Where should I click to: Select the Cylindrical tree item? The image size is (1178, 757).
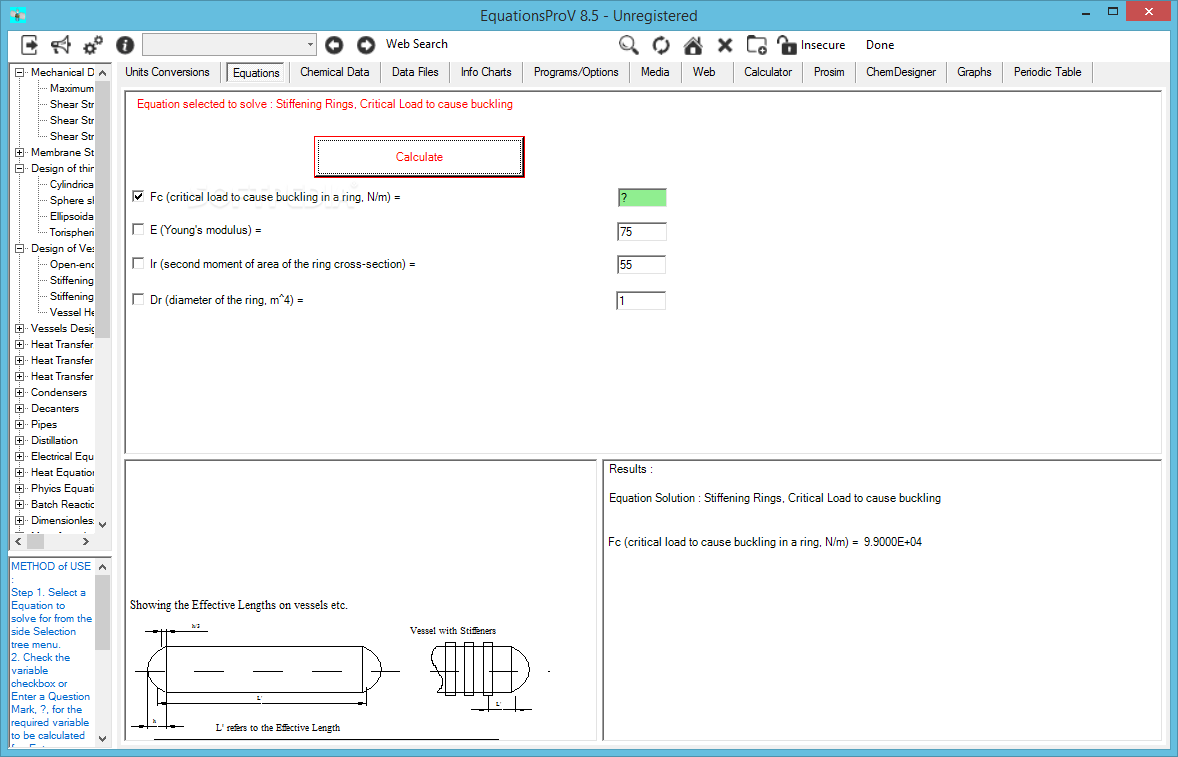click(71, 185)
